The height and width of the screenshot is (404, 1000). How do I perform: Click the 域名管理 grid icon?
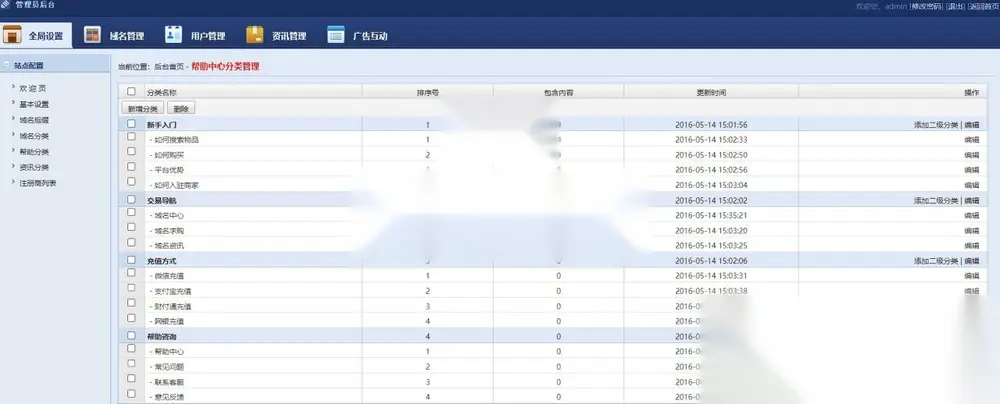tap(92, 35)
